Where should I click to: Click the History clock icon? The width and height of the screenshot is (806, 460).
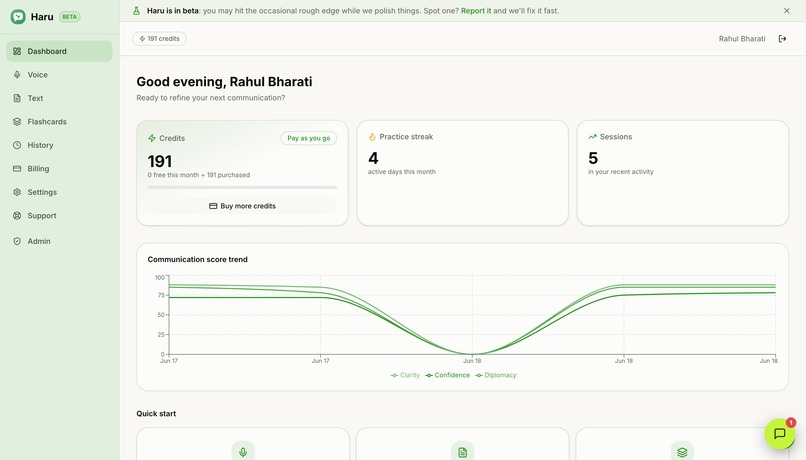(x=17, y=145)
